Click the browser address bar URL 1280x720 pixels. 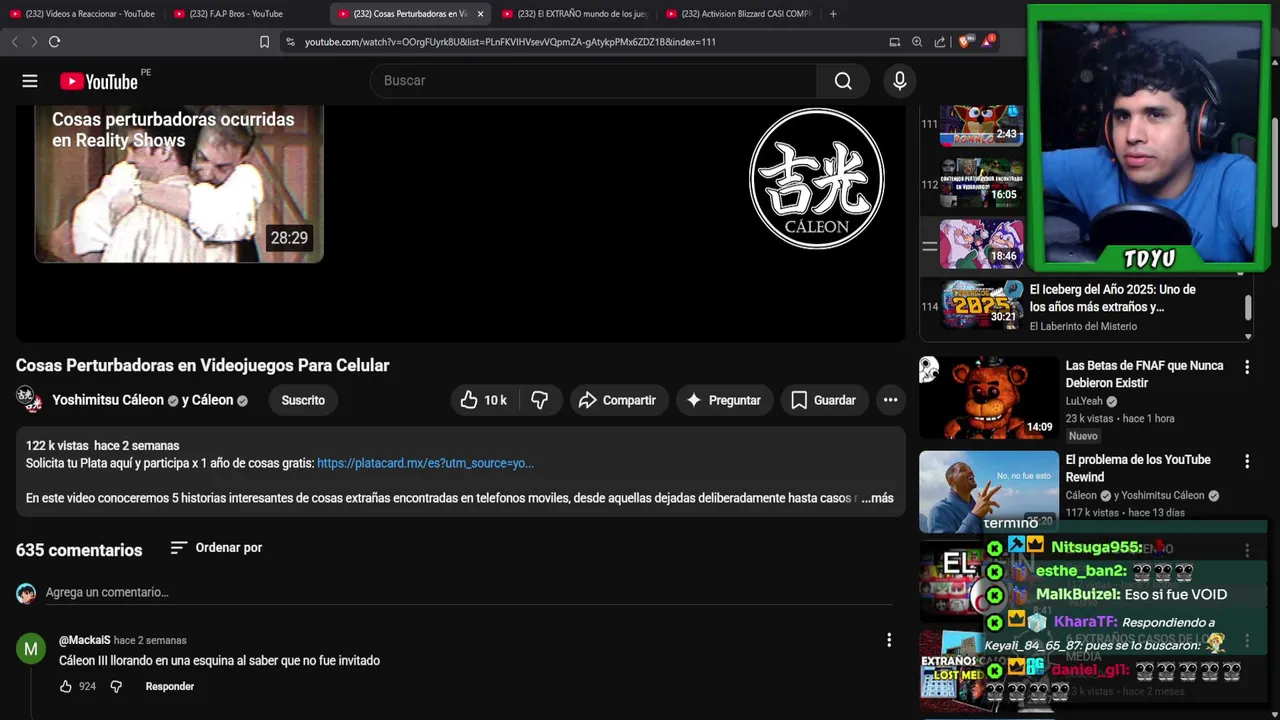tap(510, 42)
